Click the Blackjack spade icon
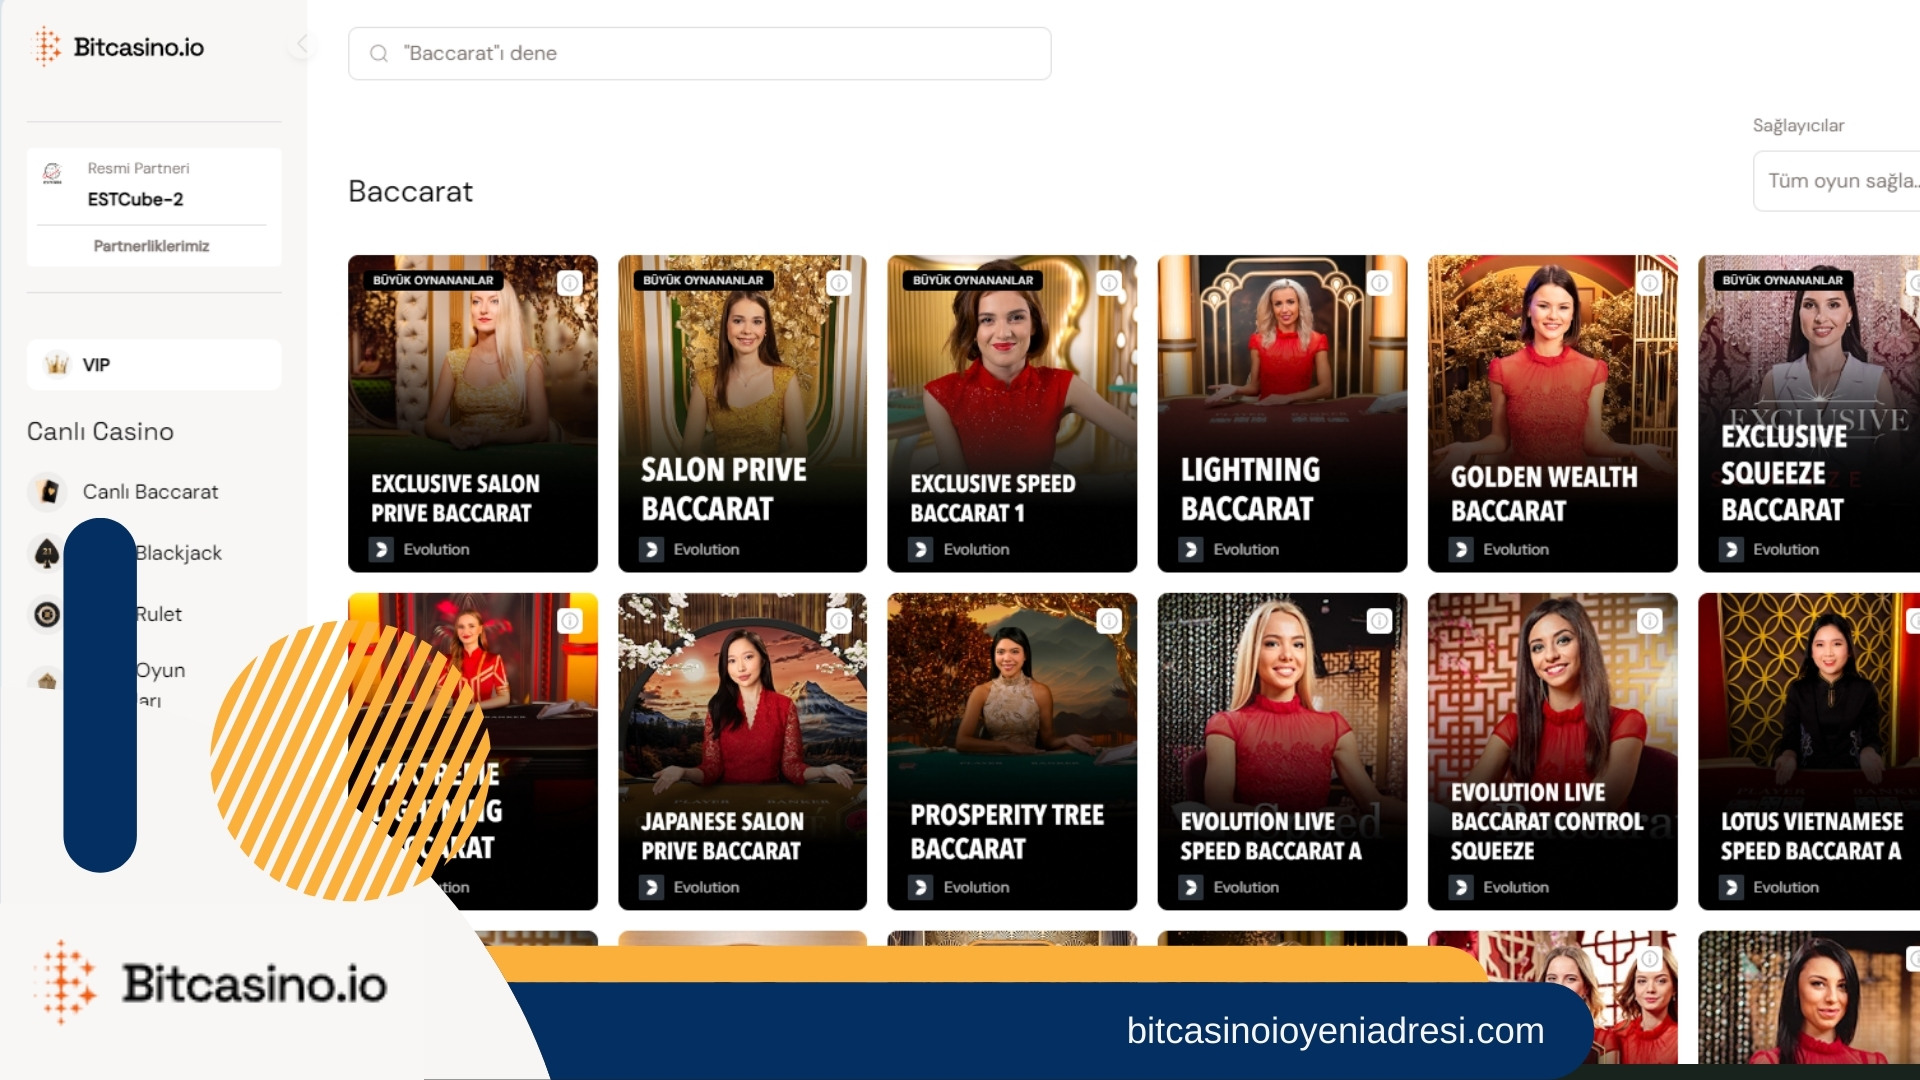The width and height of the screenshot is (1920, 1080). tap(47, 553)
